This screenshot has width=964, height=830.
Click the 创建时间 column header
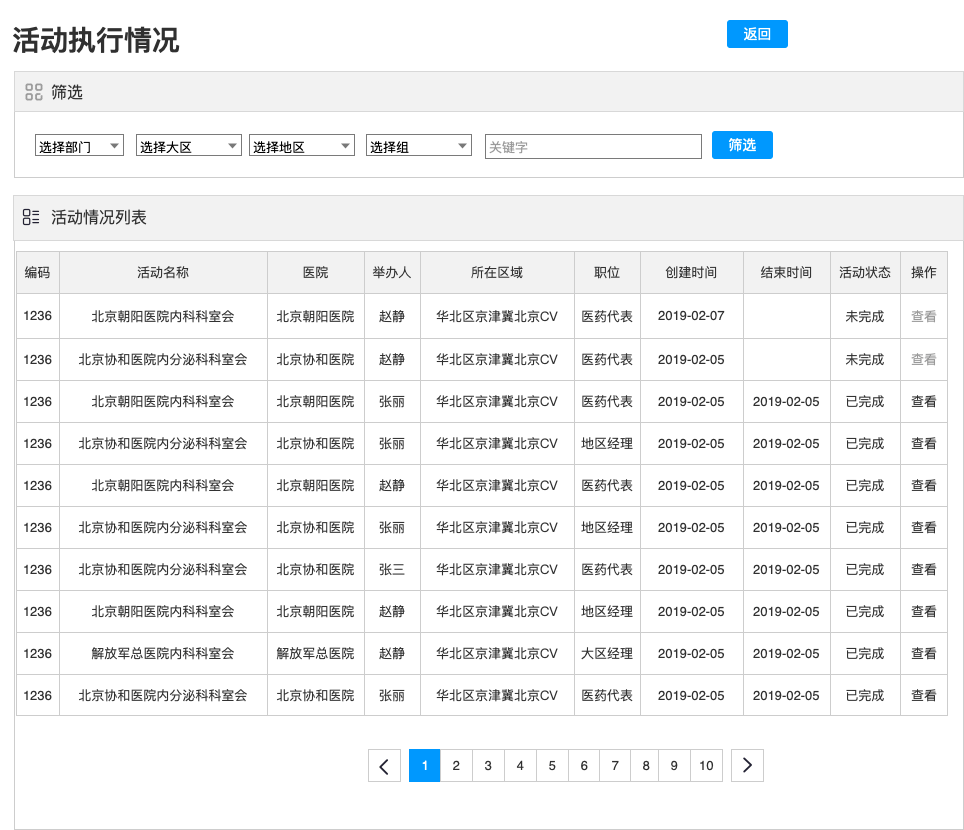691,272
